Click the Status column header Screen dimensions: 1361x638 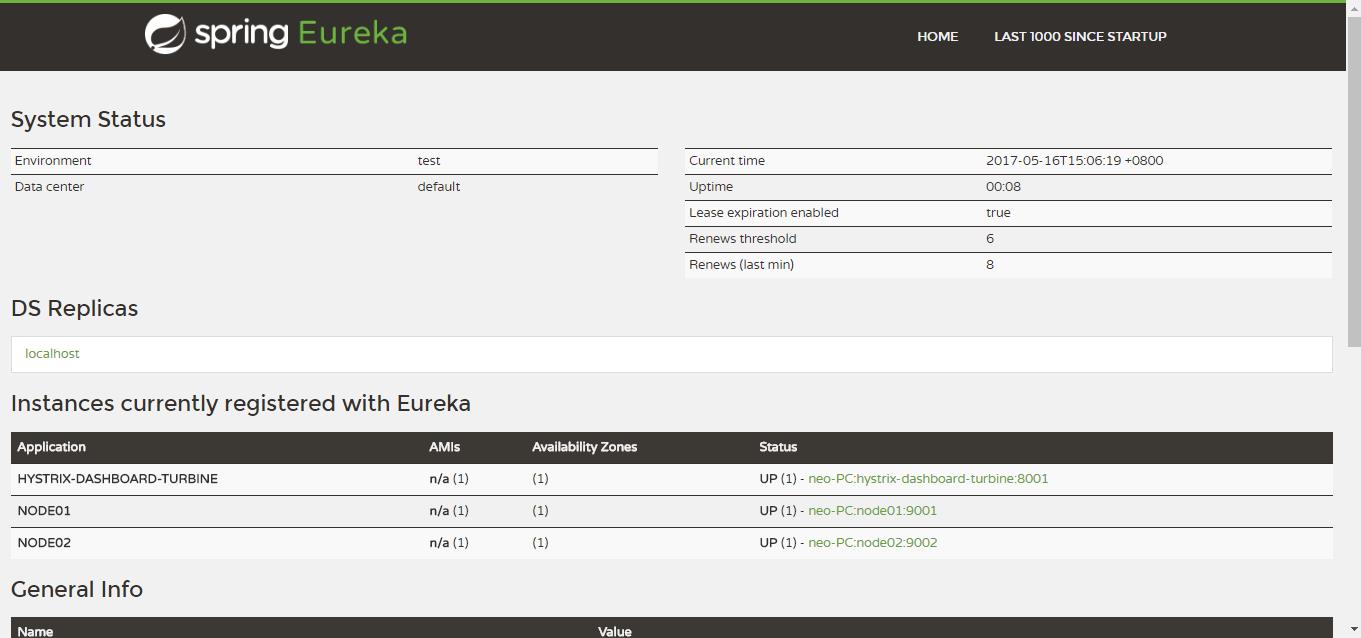pyautogui.click(x=778, y=447)
